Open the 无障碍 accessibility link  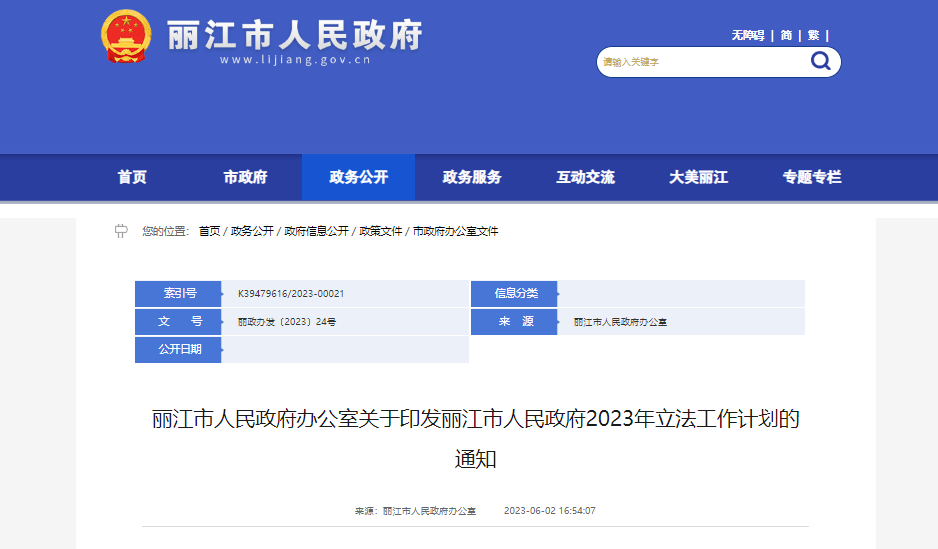748,35
